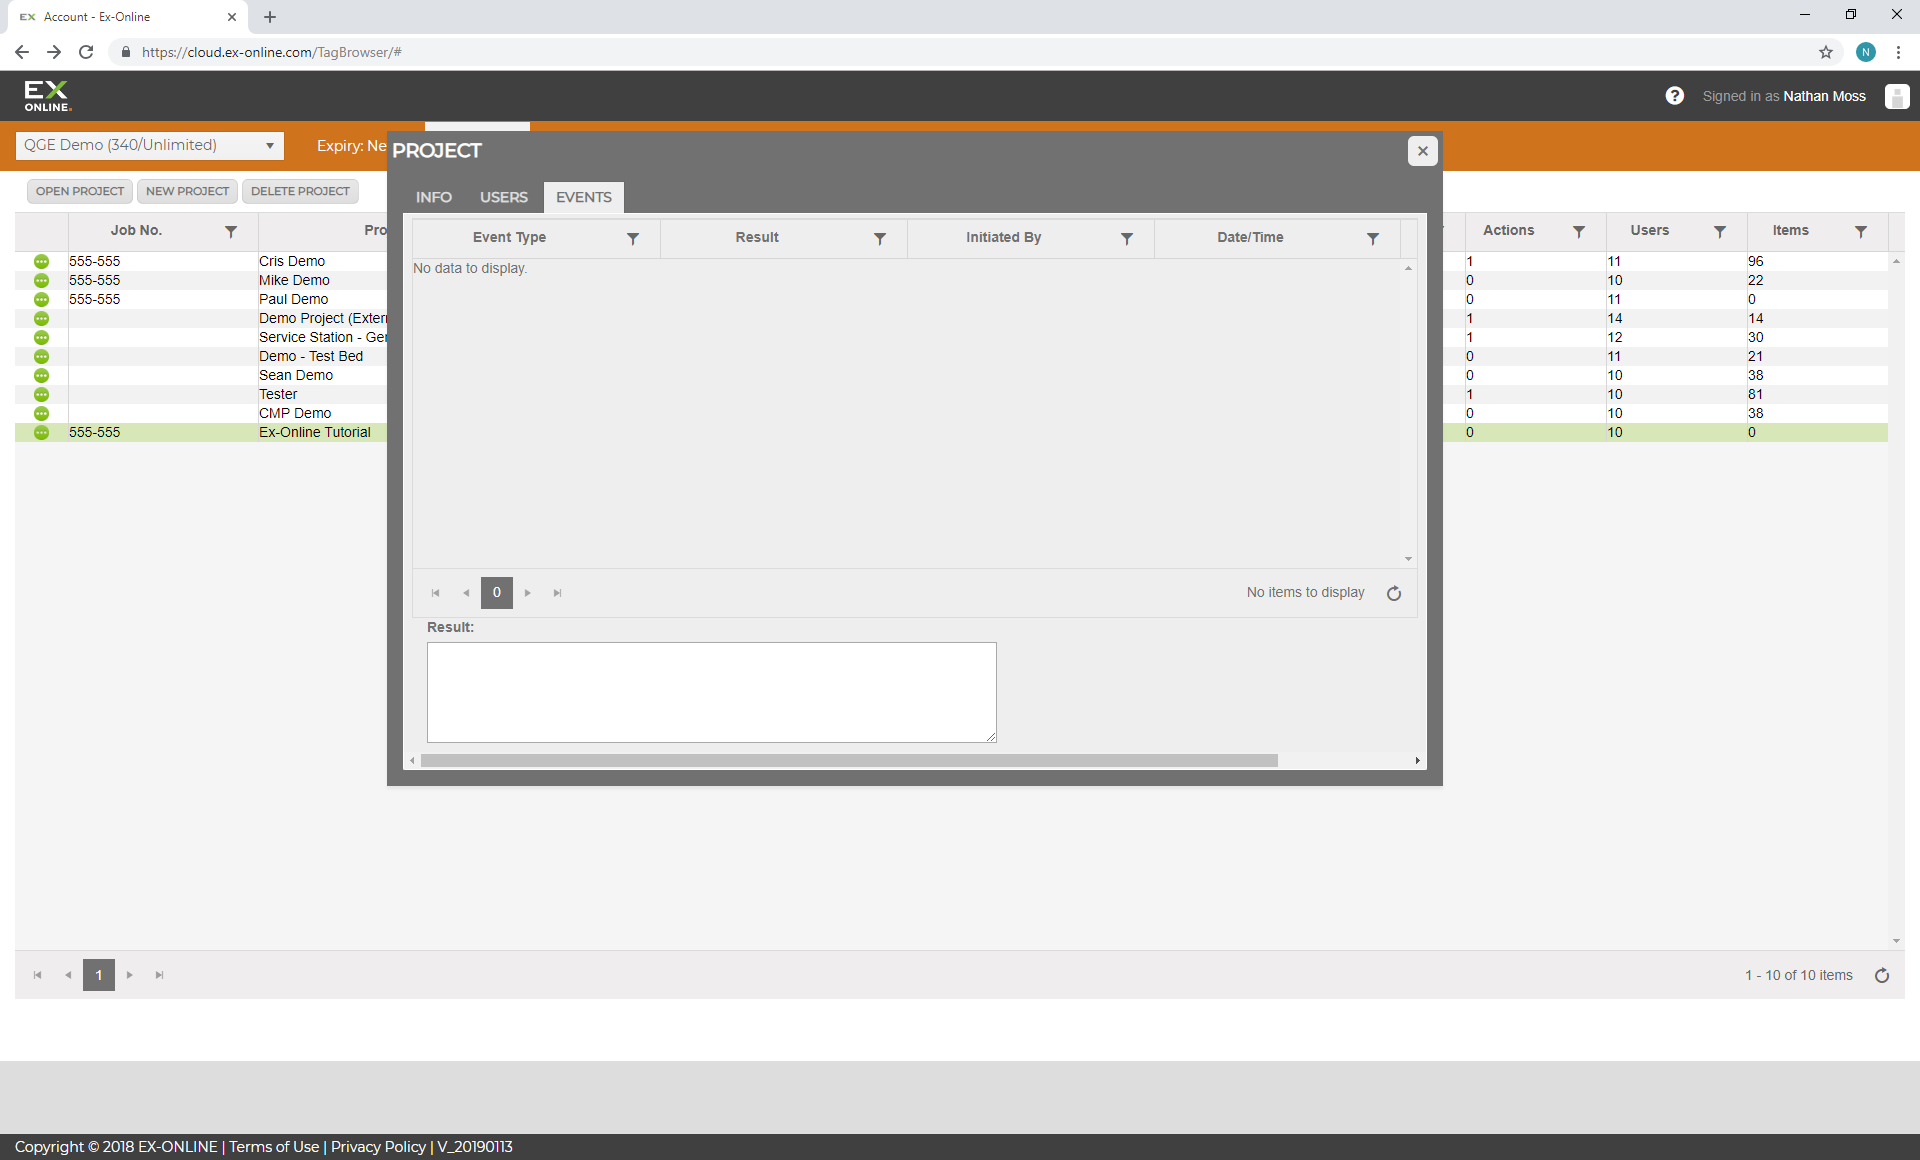Image resolution: width=1920 pixels, height=1160 pixels.
Task: Open the Users column filter dropdown
Action: tap(1719, 231)
